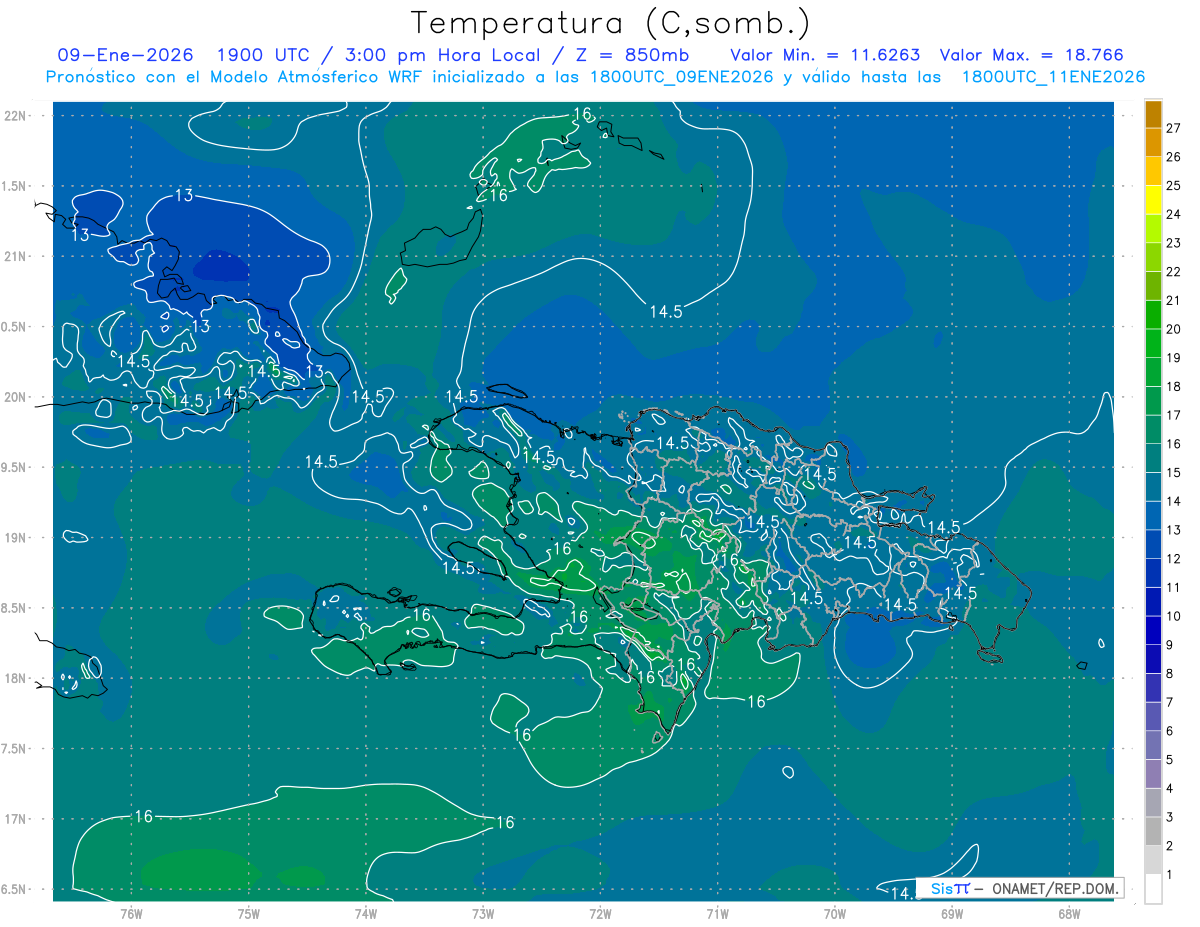Click legend value "3" on color scale
This screenshot has width=1200, height=927.
tap(1170, 817)
